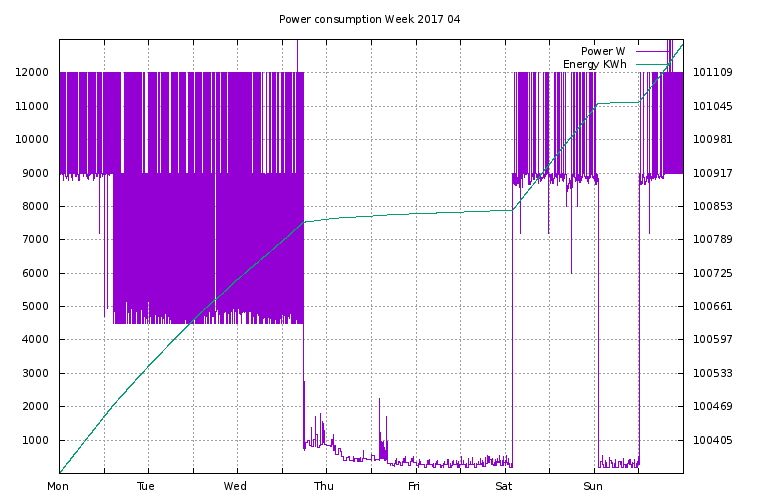The width and height of the screenshot is (768, 500).
Task: Click the 100469 right-axis value
Action: click(x=713, y=406)
